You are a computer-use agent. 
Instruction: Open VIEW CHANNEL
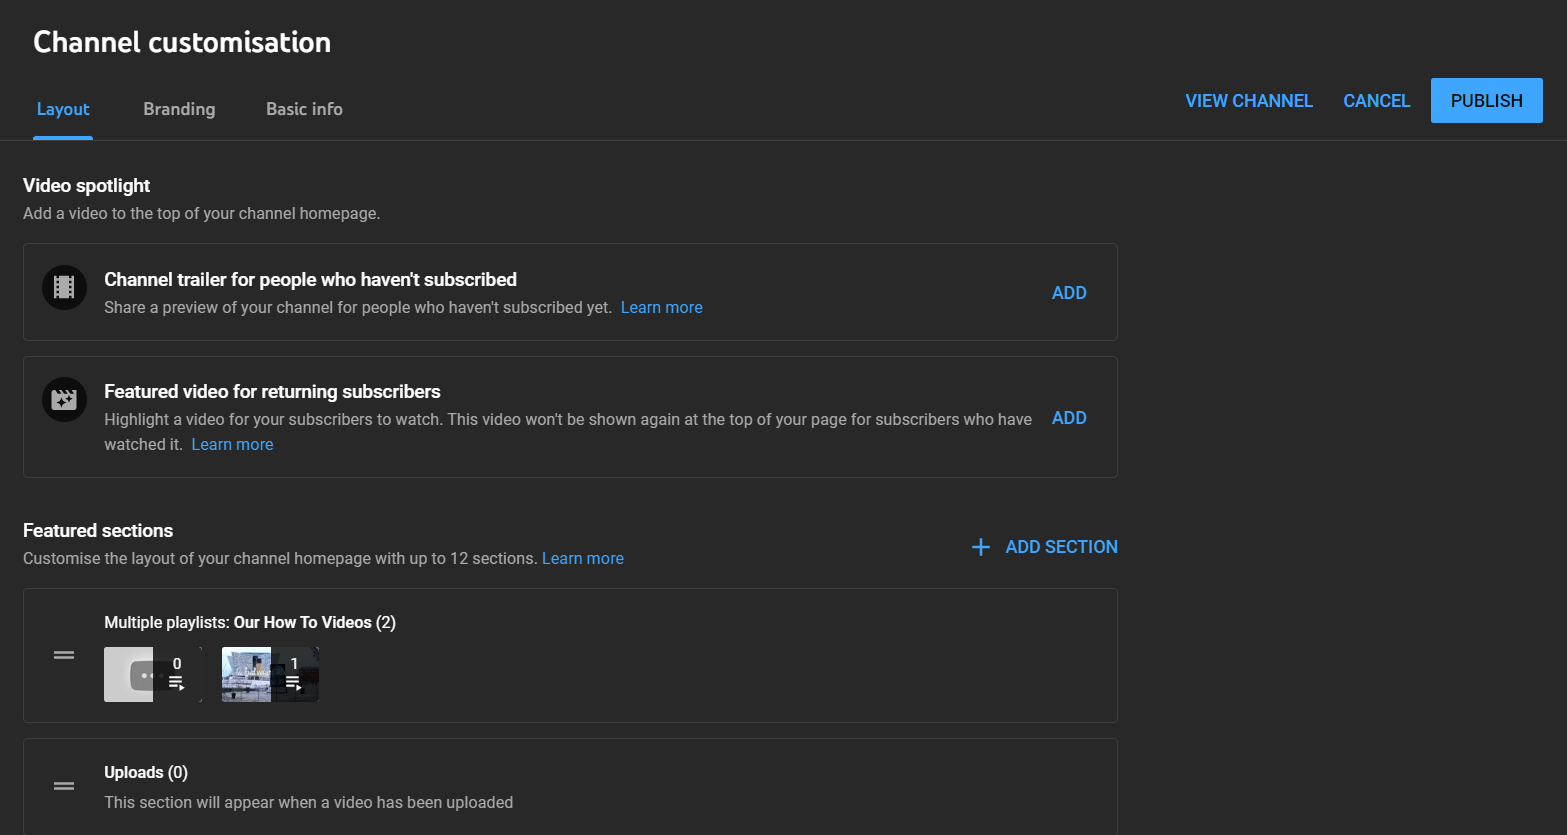tap(1249, 101)
